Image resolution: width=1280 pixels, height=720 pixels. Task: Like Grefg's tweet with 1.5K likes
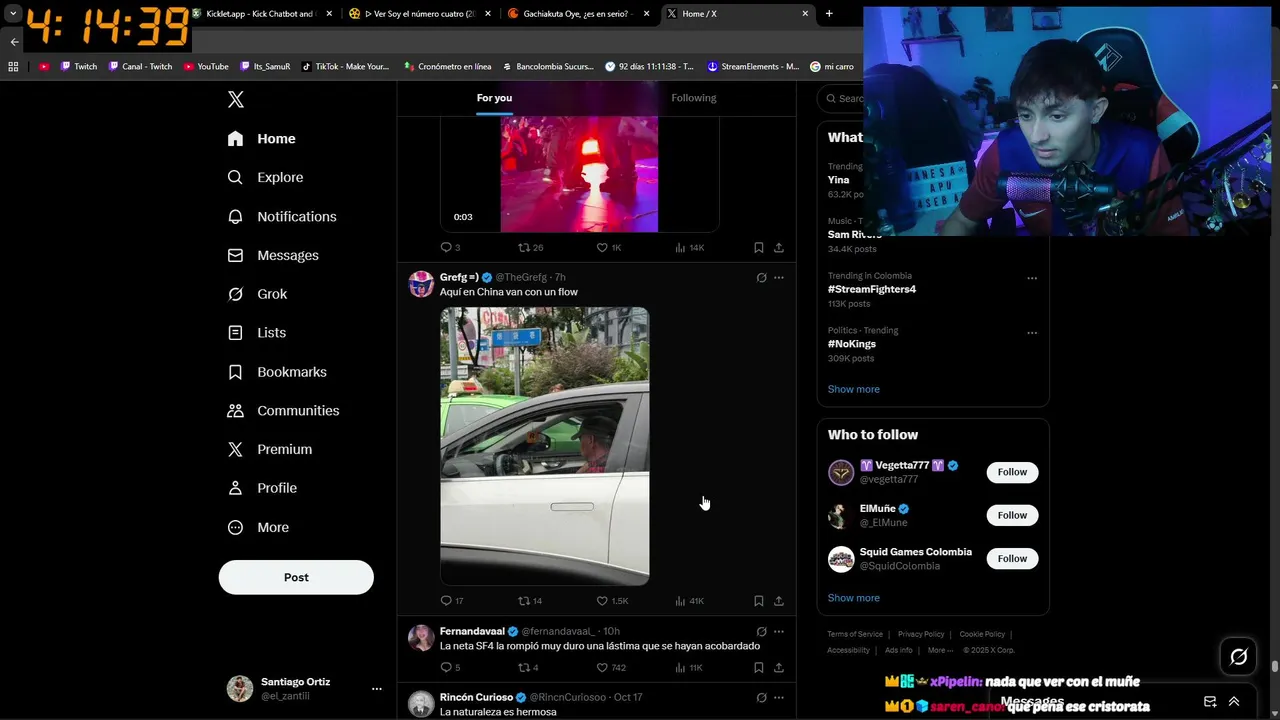coord(612,601)
